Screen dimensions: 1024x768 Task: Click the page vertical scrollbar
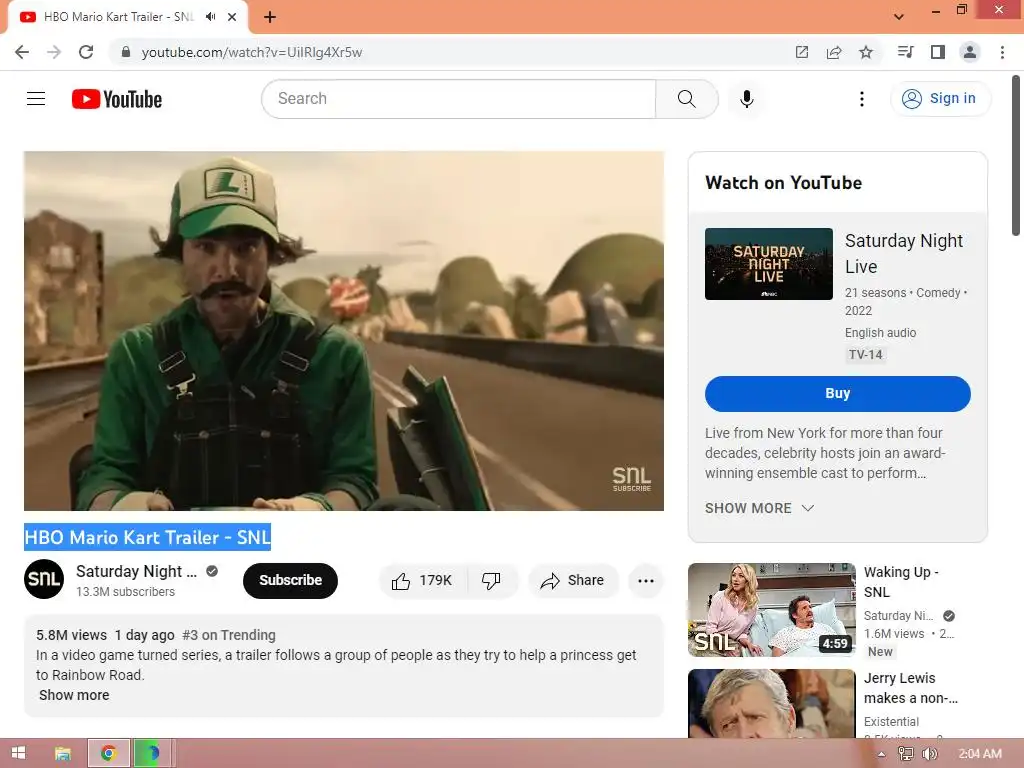1016,156
